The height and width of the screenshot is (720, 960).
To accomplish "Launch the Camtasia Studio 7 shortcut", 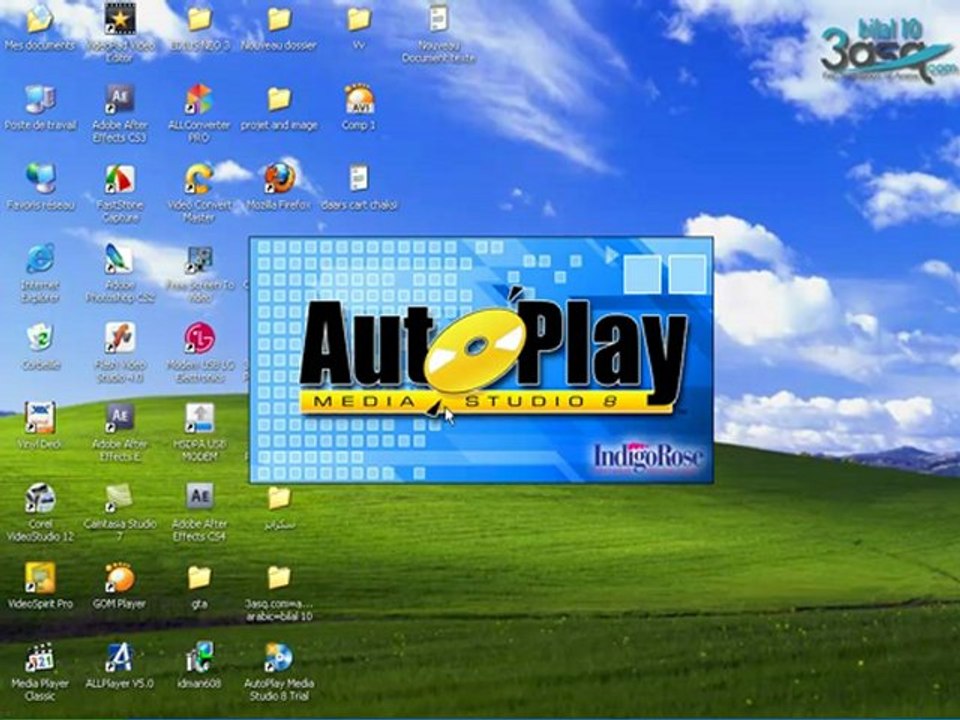I will click(x=119, y=497).
